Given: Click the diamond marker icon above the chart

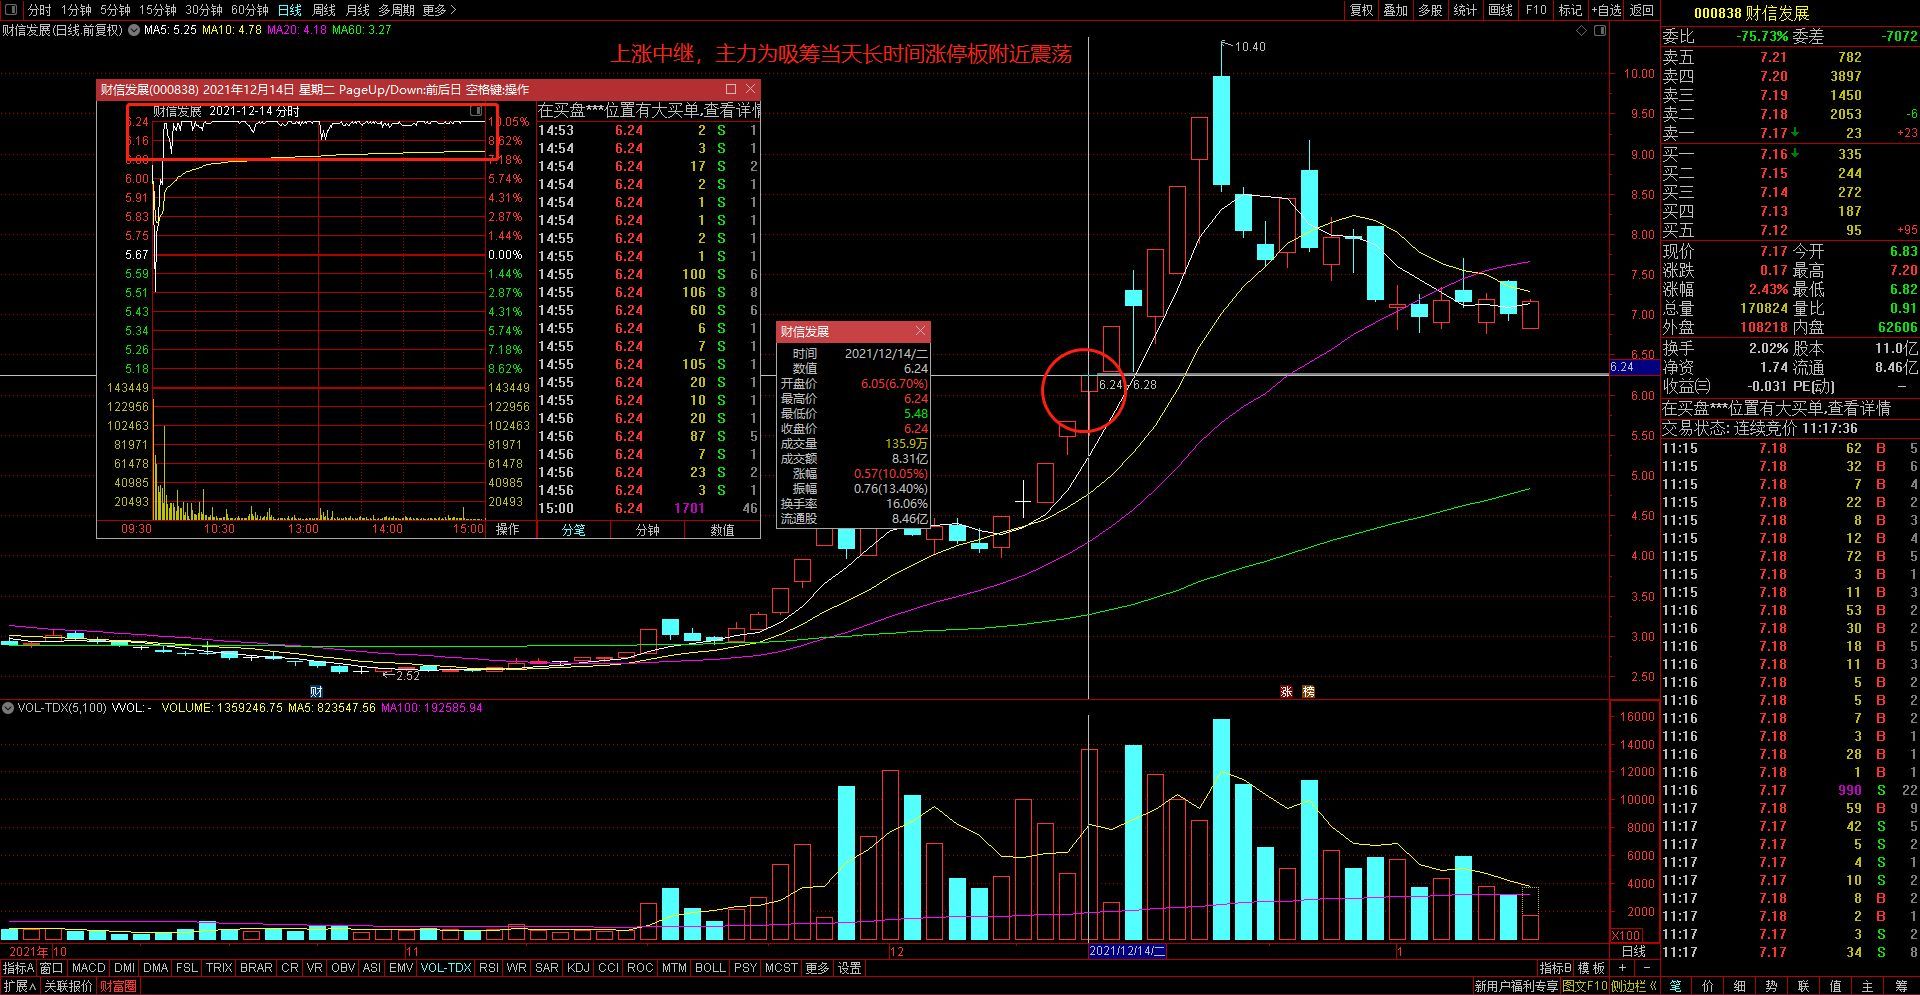Looking at the screenshot, I should point(1581,31).
